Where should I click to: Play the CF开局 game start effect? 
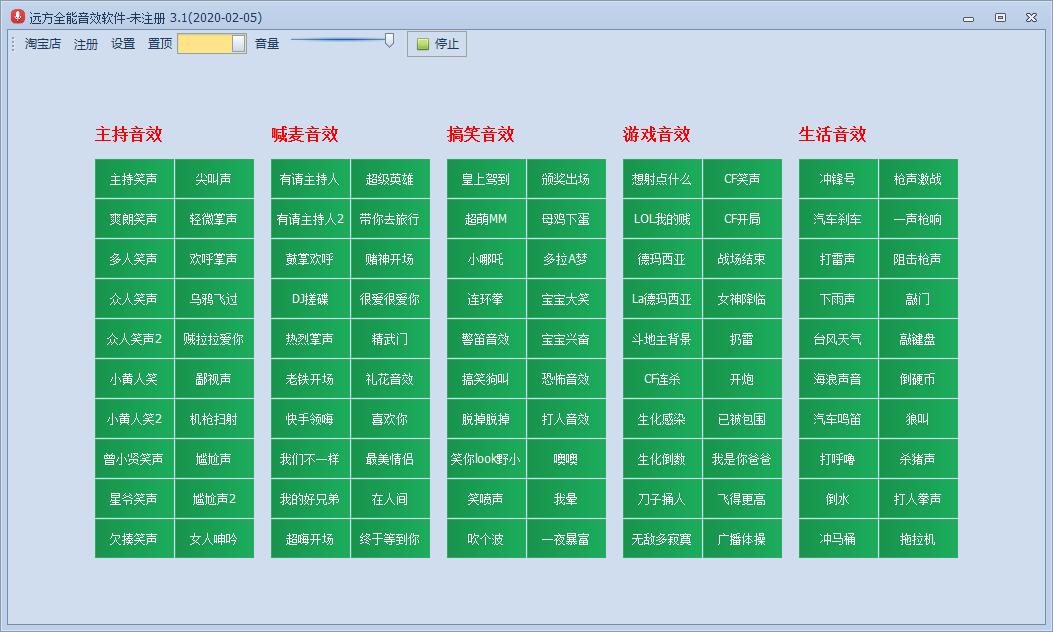(742, 218)
